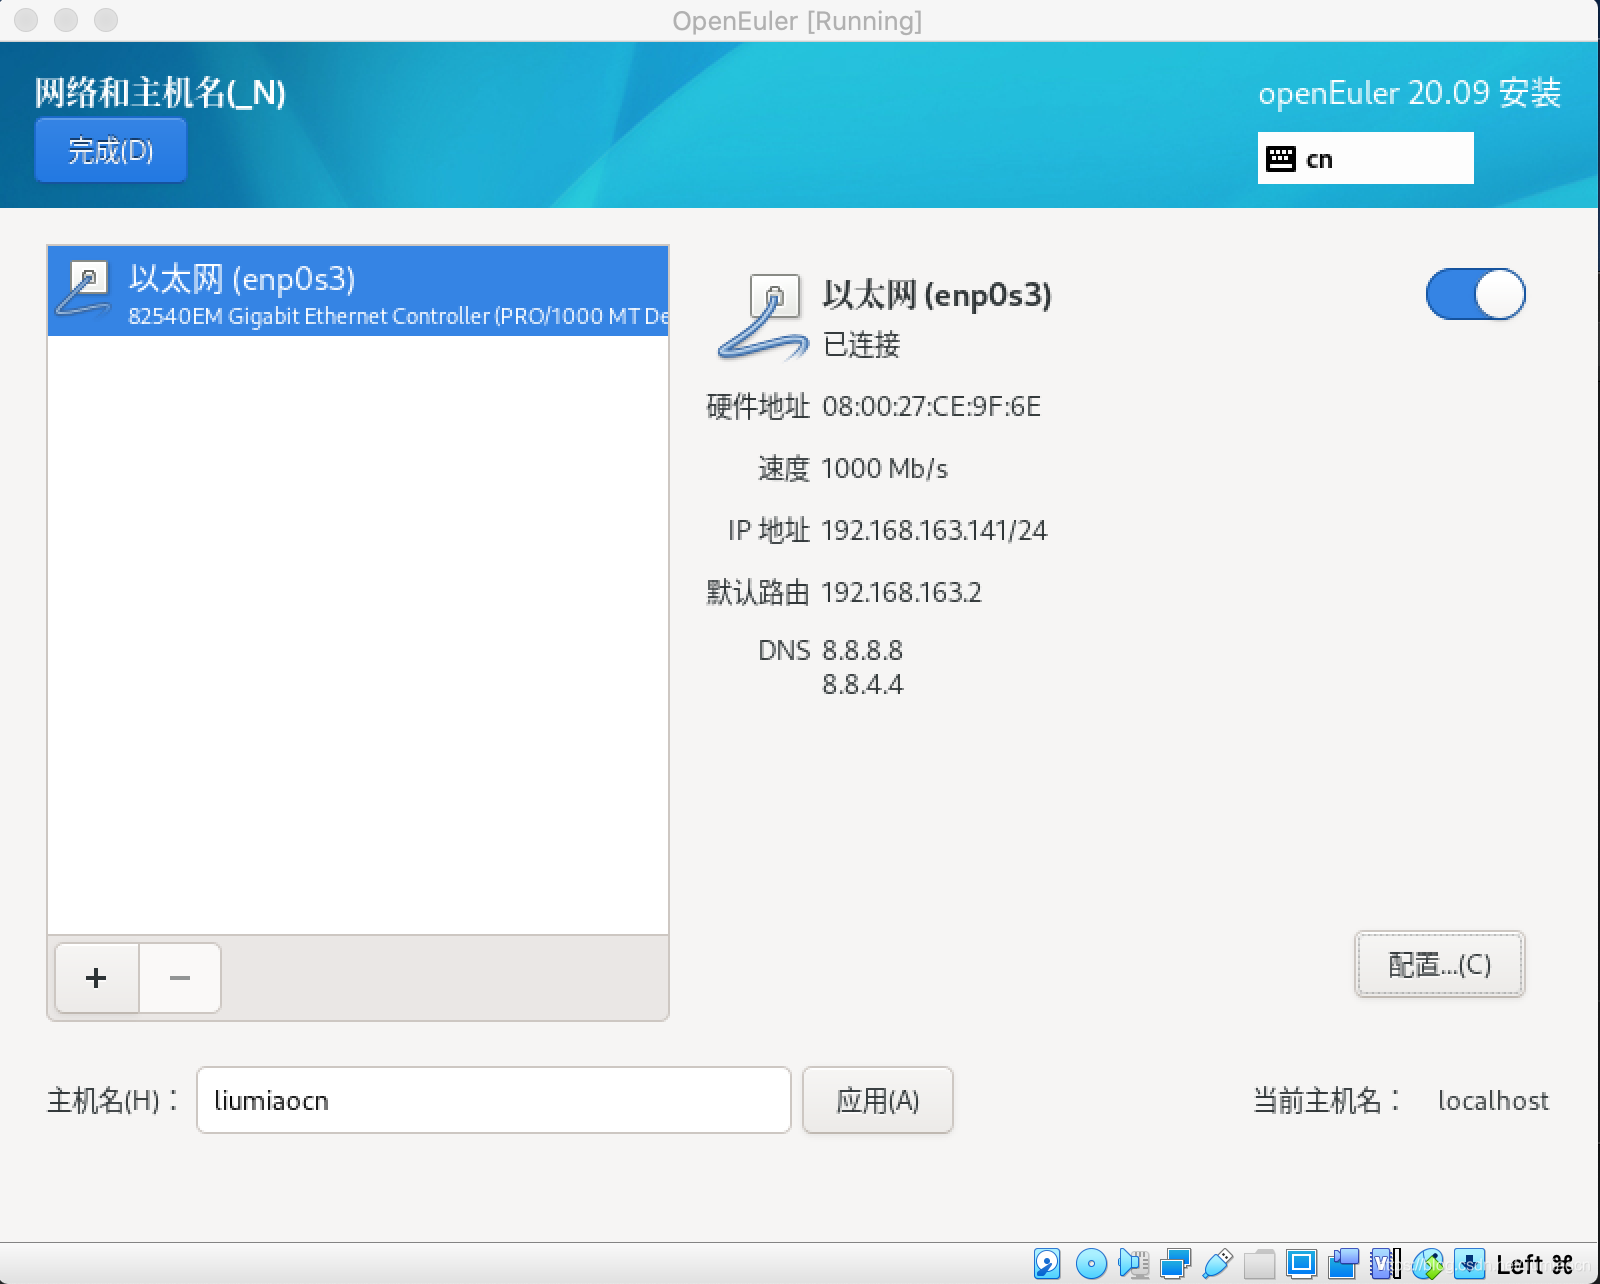Image resolution: width=1600 pixels, height=1284 pixels.
Task: Click the plus icon to add network device
Action: coord(96,978)
